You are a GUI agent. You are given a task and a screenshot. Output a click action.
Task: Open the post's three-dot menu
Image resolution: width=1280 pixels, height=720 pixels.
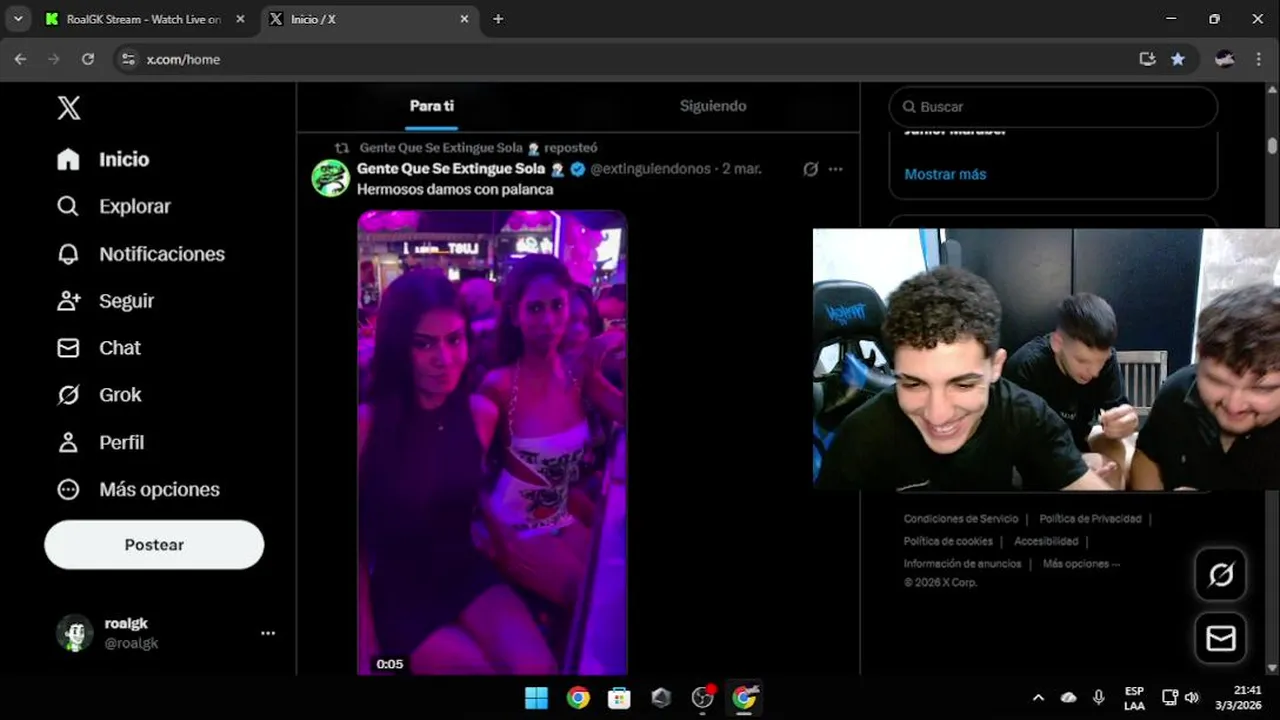[836, 169]
